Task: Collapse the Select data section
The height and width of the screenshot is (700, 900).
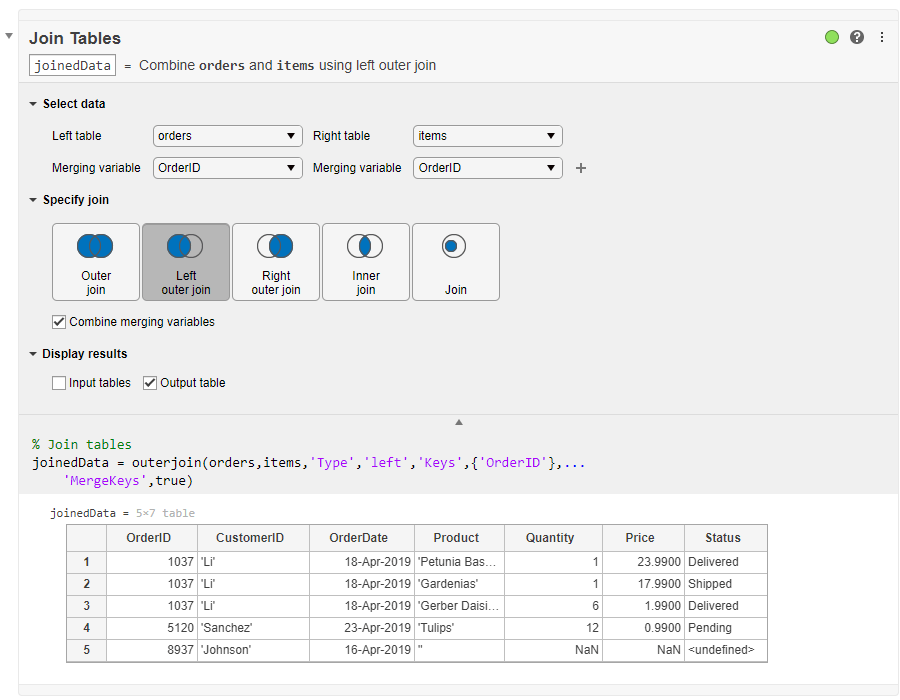Action: (x=33, y=104)
